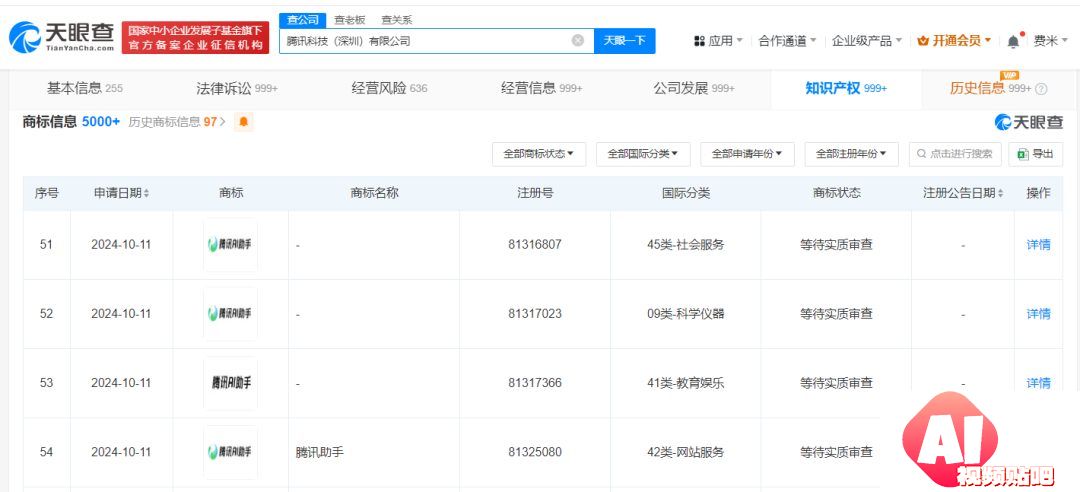
Task: Open the trademark thumbnail in row 53
Action: pos(230,383)
